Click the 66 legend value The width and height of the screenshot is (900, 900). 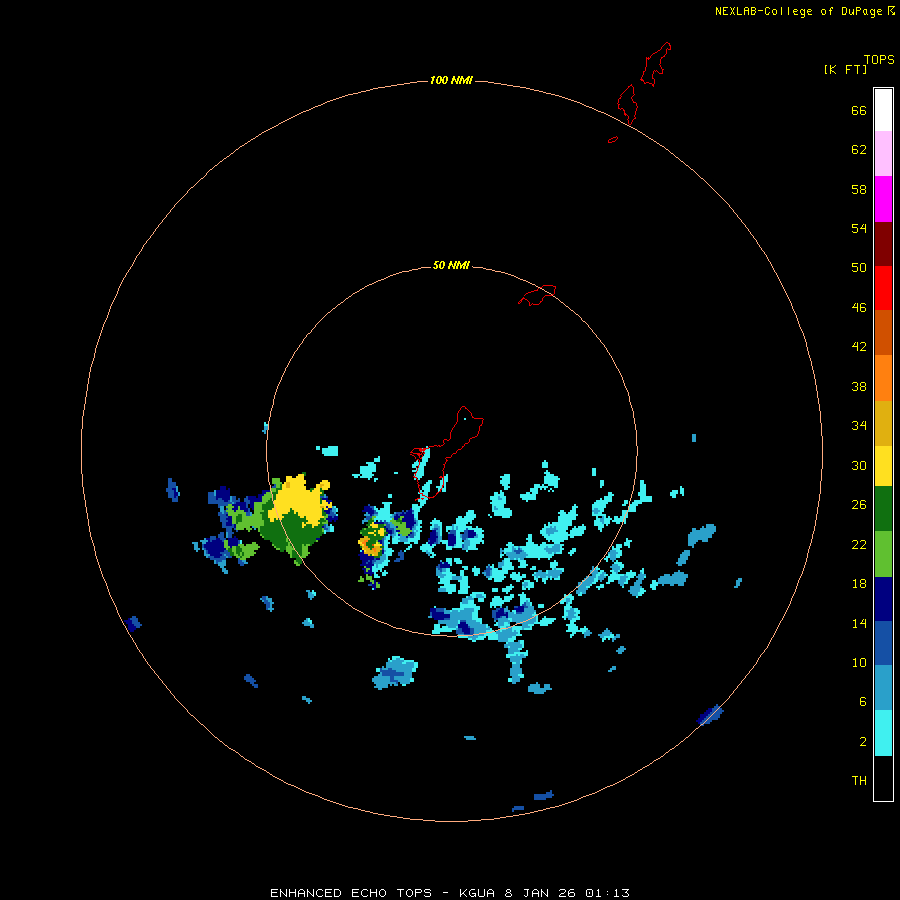[859, 111]
